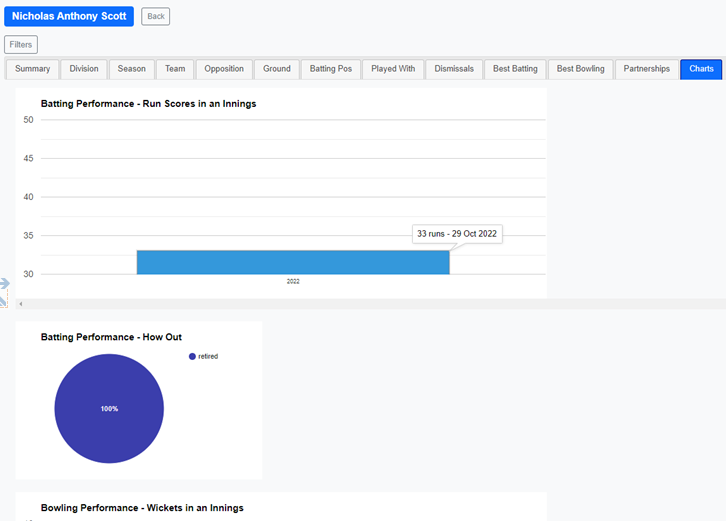Screen dimensions: 726x521
Task: Select the active Charts tab
Action: pos(701,69)
